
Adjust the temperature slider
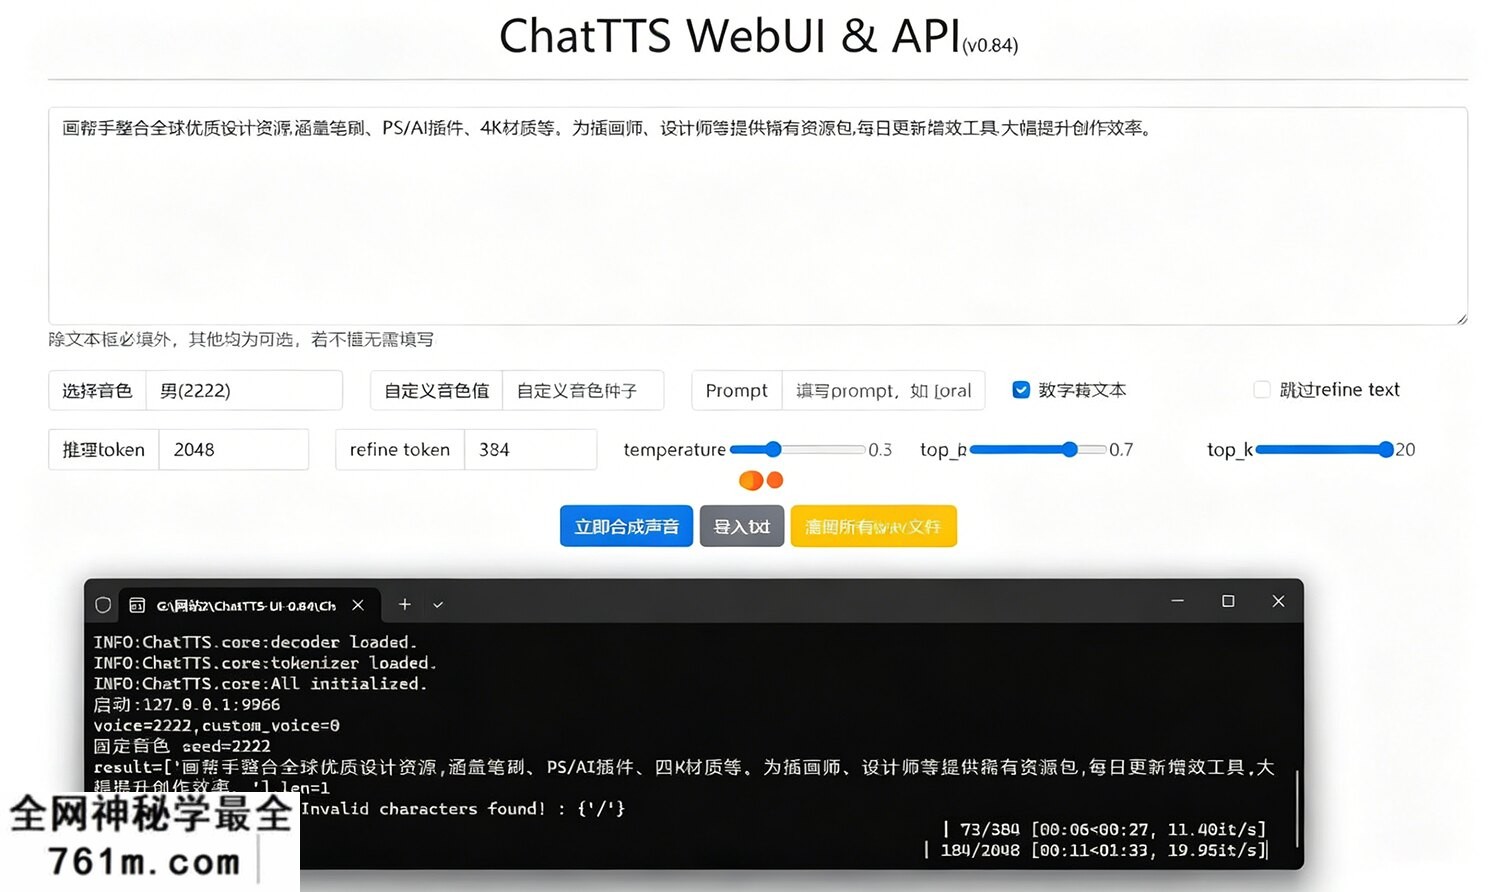pos(798,450)
